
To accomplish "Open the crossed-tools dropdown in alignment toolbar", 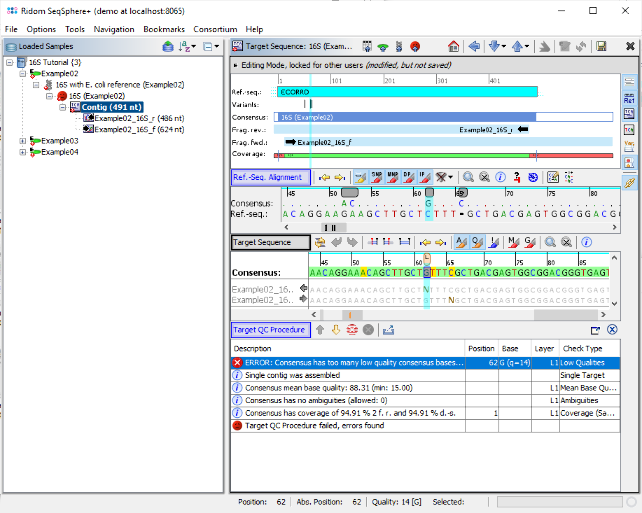I will [450, 177].
